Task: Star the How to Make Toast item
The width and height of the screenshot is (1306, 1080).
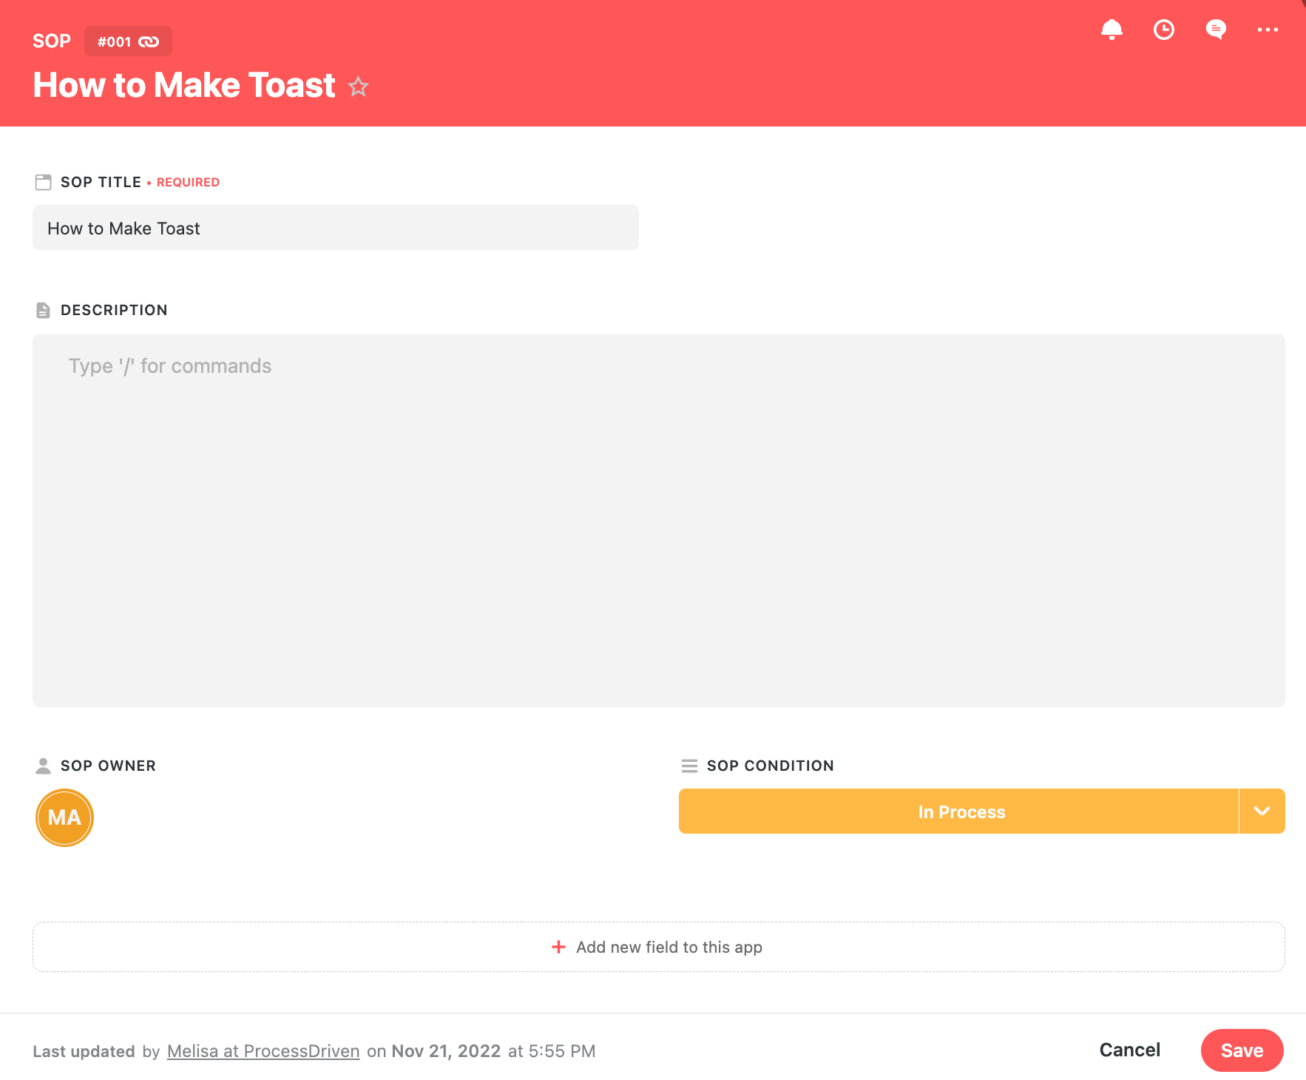Action: click(358, 87)
